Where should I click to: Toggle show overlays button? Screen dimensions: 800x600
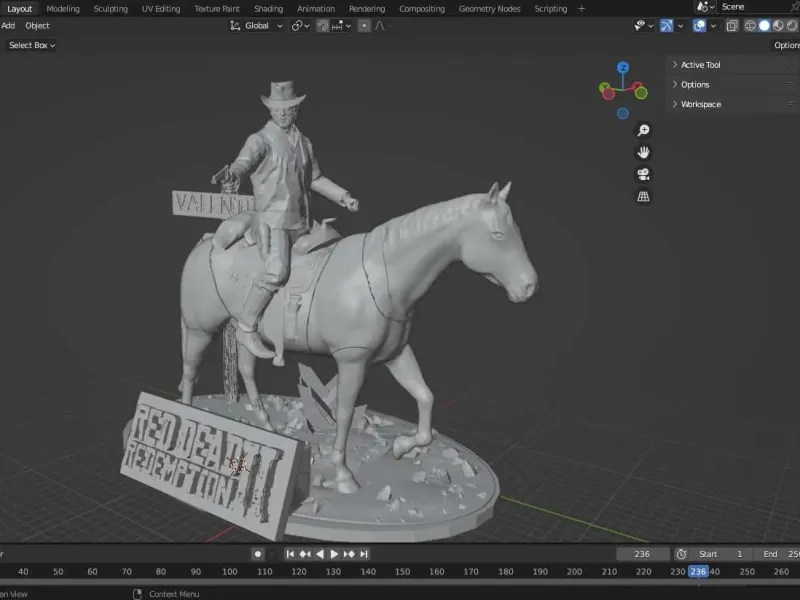pyautogui.click(x=699, y=26)
